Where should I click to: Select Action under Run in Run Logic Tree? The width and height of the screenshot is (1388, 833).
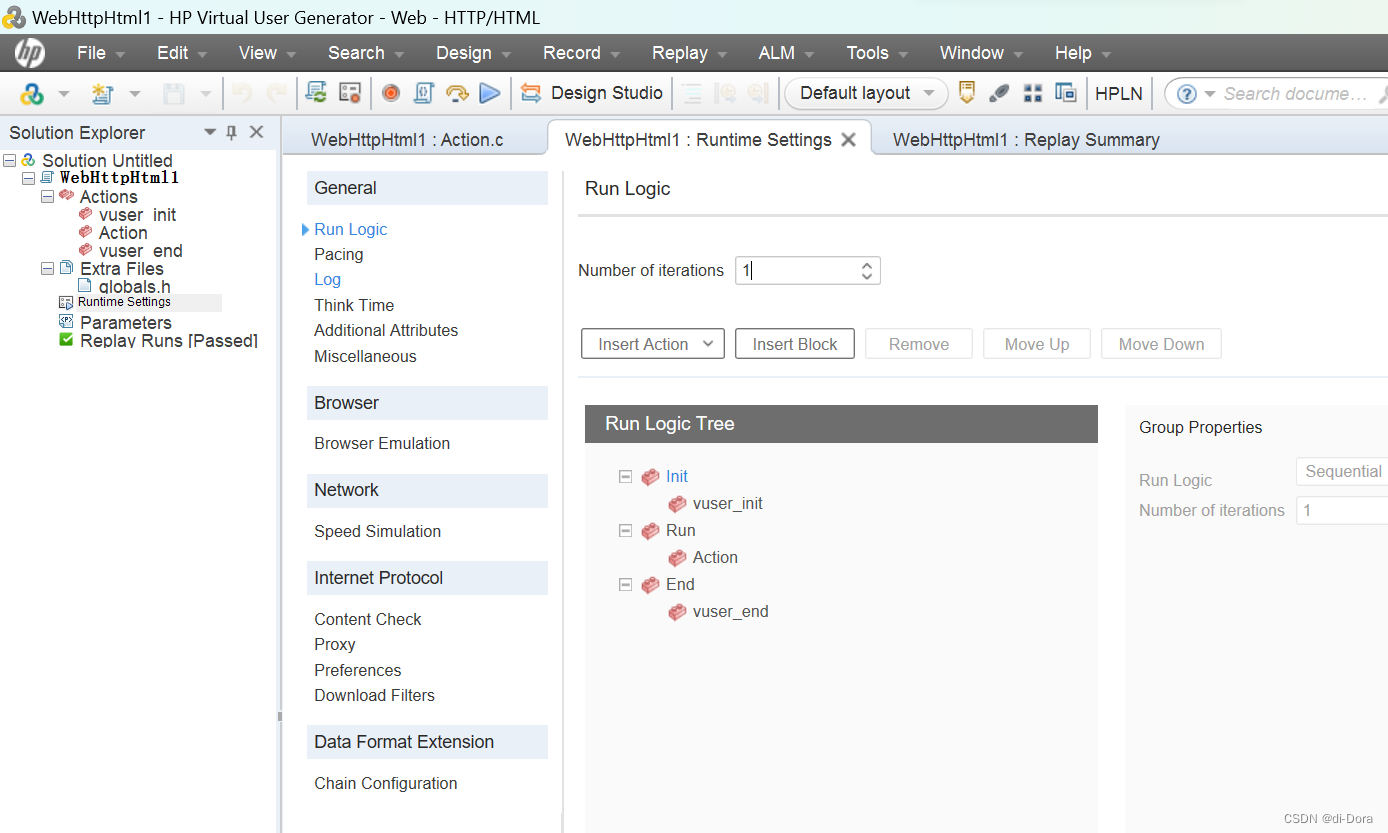click(715, 558)
